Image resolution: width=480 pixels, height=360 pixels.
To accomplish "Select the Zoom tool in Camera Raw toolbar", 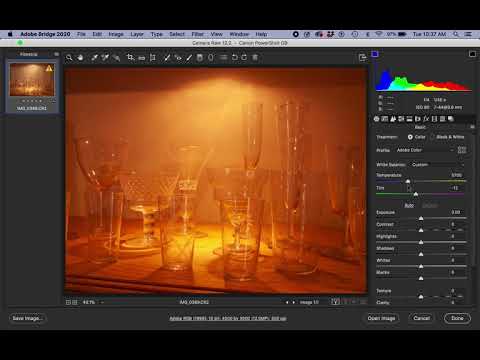I will coord(69,58).
